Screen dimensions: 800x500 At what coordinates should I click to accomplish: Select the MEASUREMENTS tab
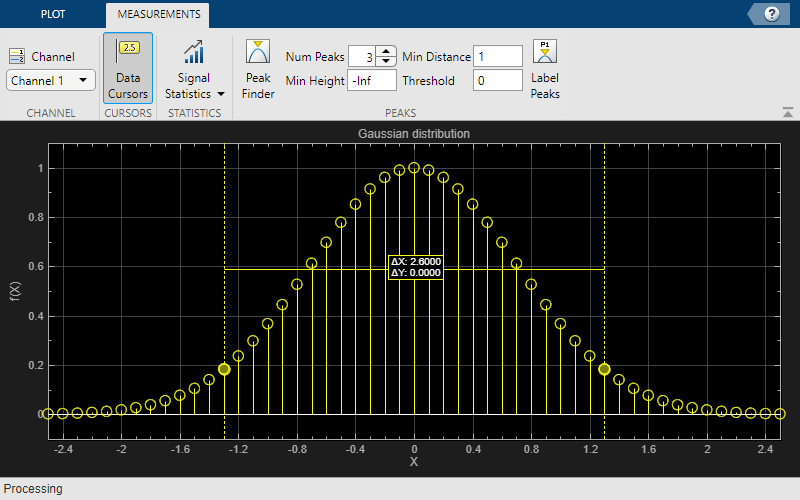pos(159,14)
